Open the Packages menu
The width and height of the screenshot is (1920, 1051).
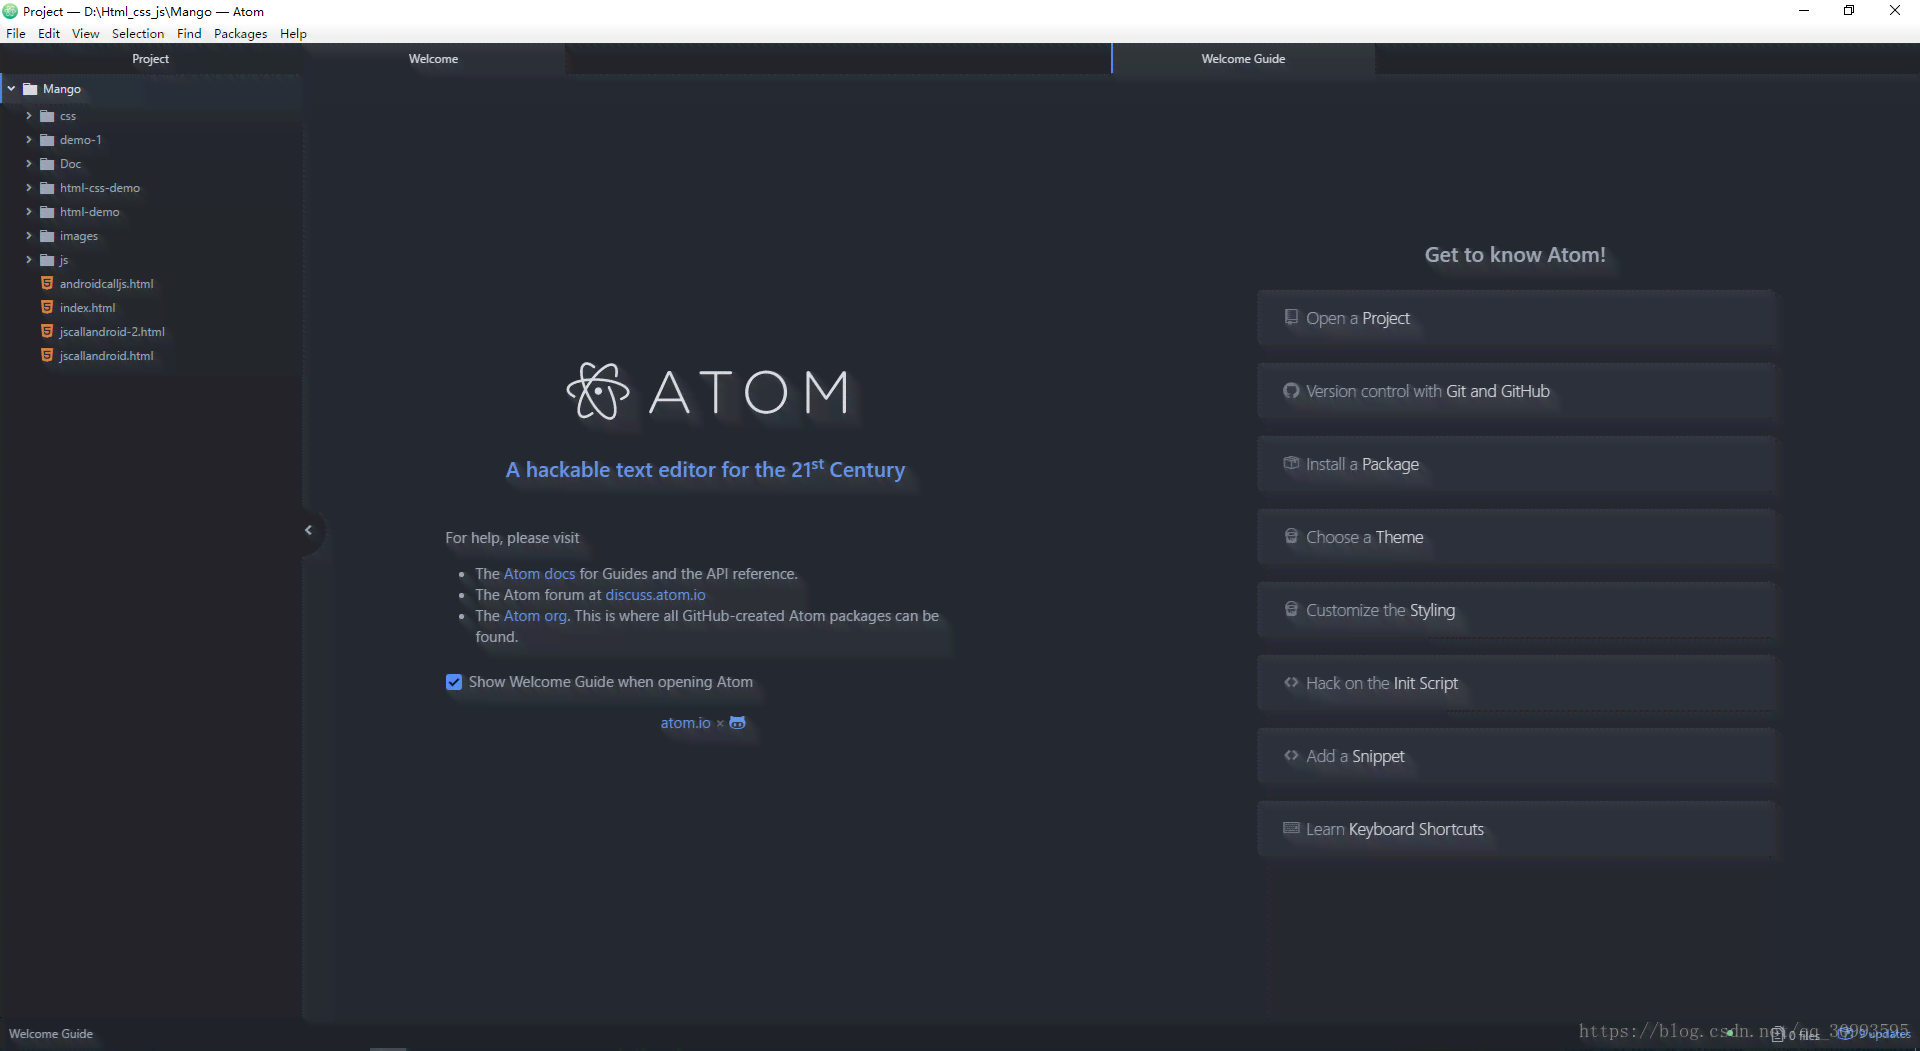pyautogui.click(x=240, y=33)
